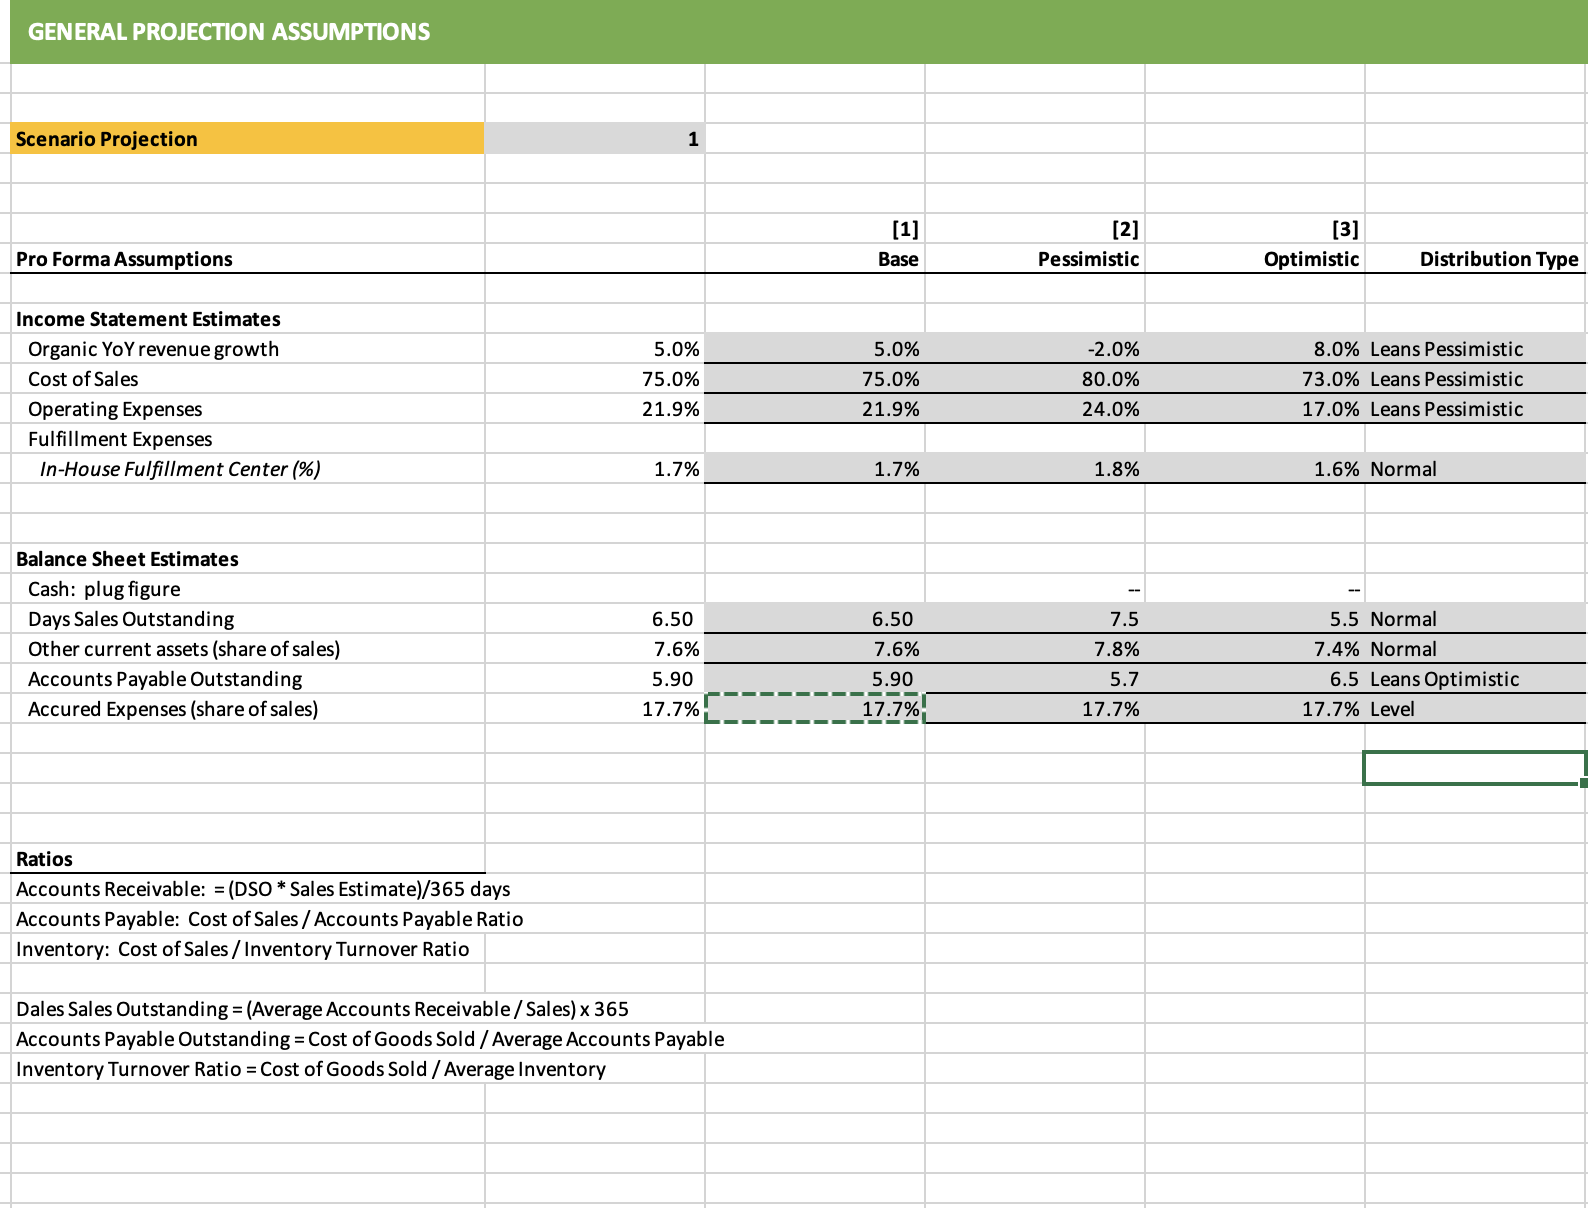Select the Pessimistic Operating Expenses cell '24.0%'
1588x1208 pixels.
pos(1035,409)
